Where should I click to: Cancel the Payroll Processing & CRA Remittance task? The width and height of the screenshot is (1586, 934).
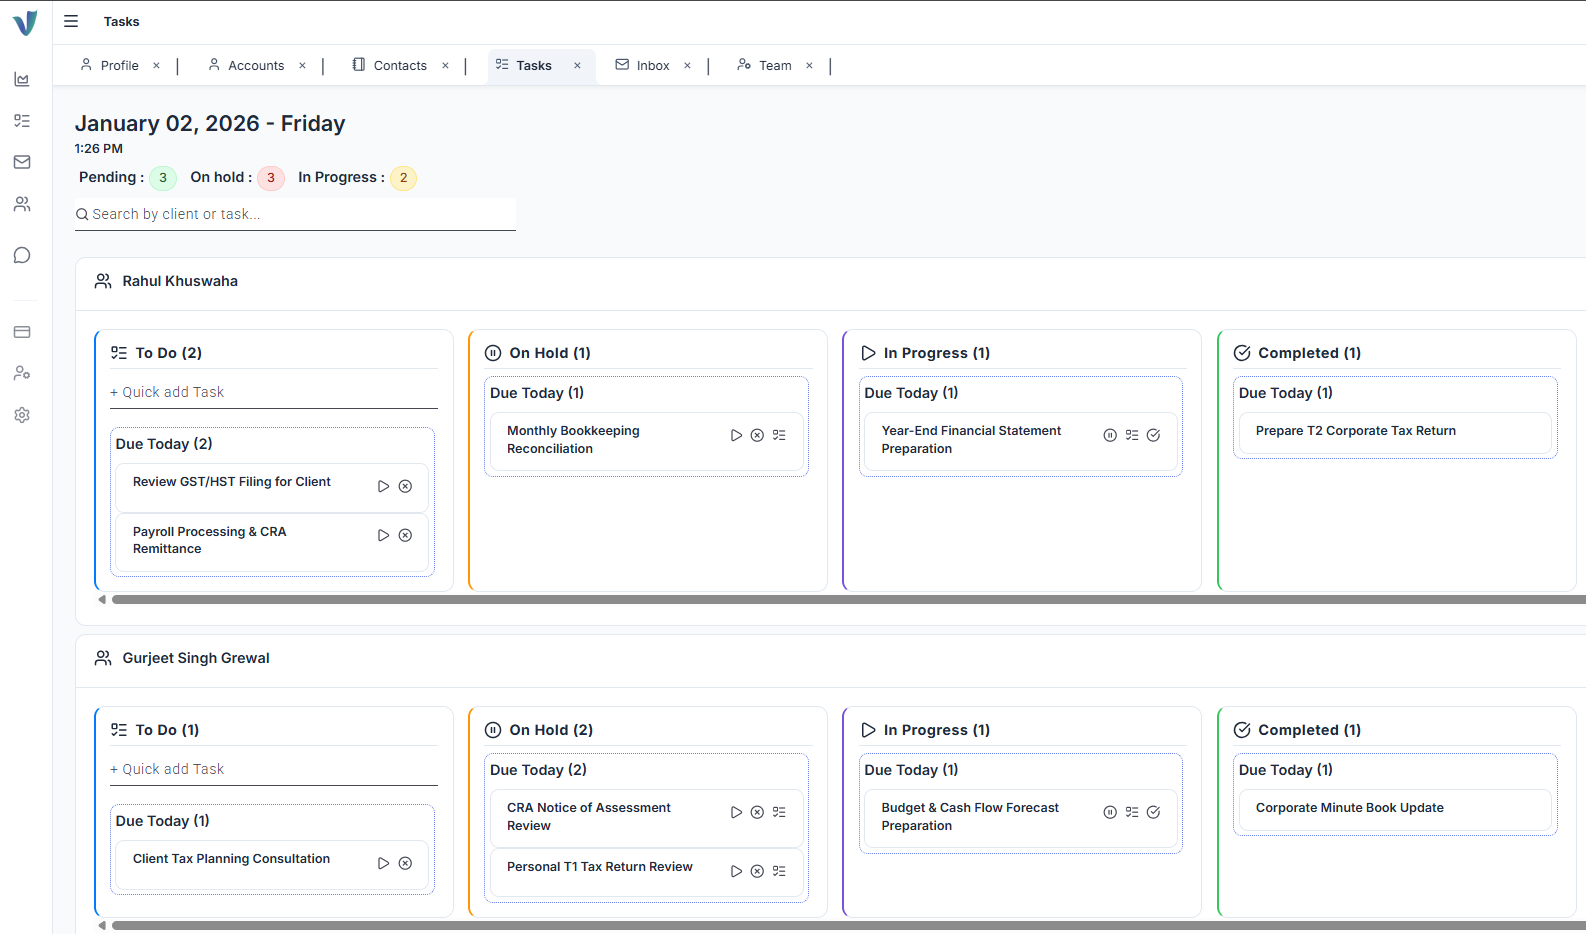point(405,535)
